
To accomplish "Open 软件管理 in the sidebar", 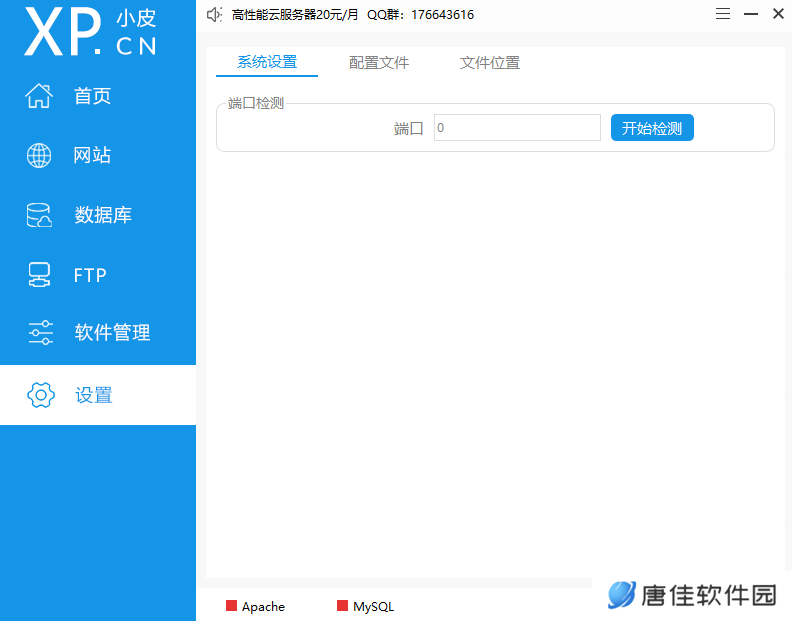I will tap(112, 332).
